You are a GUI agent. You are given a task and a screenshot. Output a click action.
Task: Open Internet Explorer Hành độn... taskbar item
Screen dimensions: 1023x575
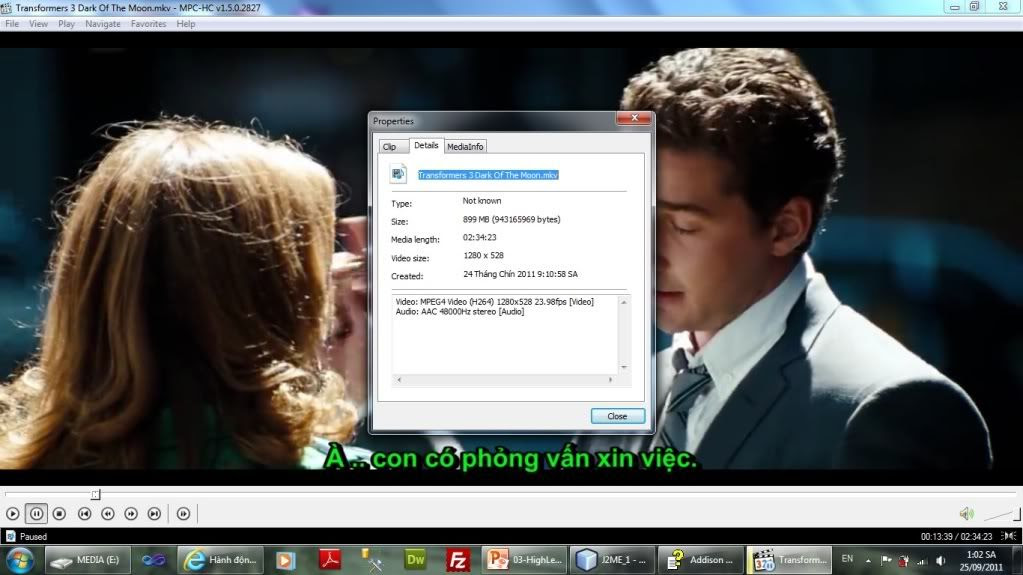click(x=221, y=560)
